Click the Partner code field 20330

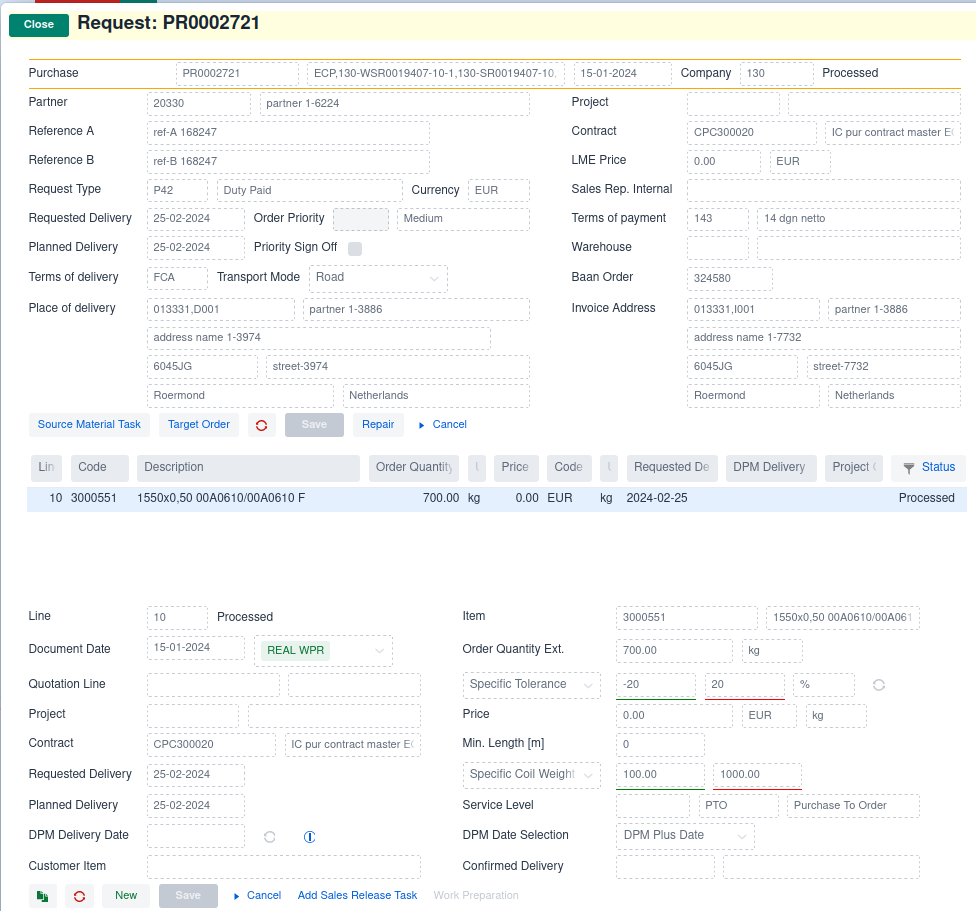[199, 104]
